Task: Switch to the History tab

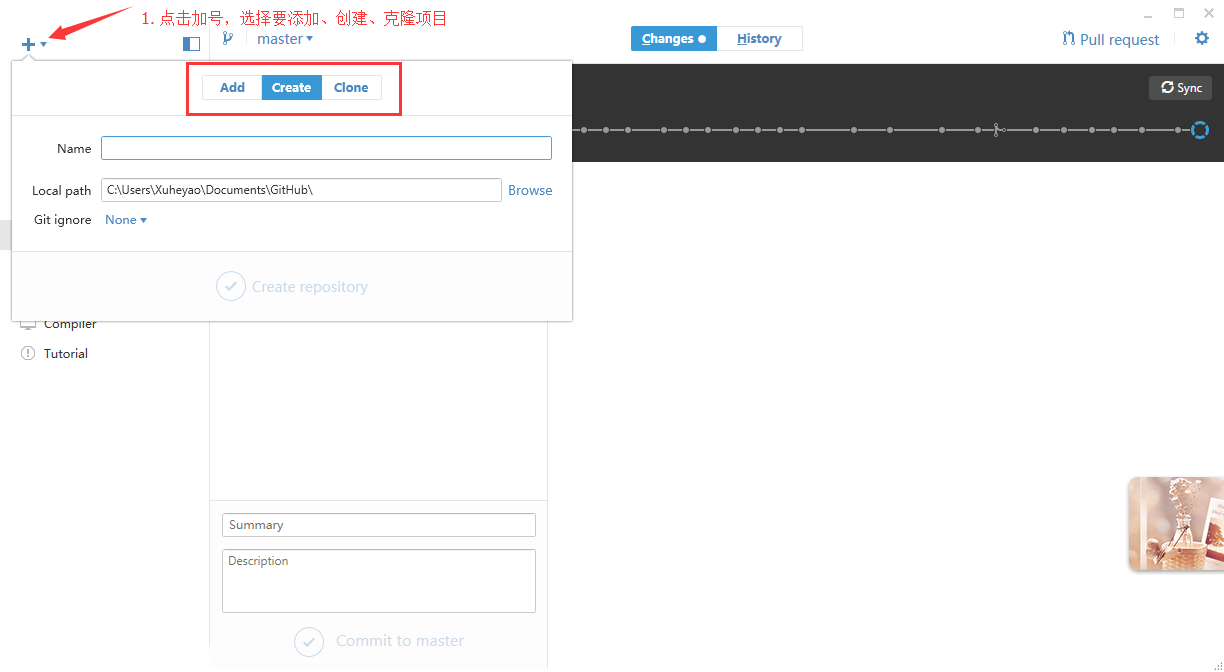Action: pos(759,39)
